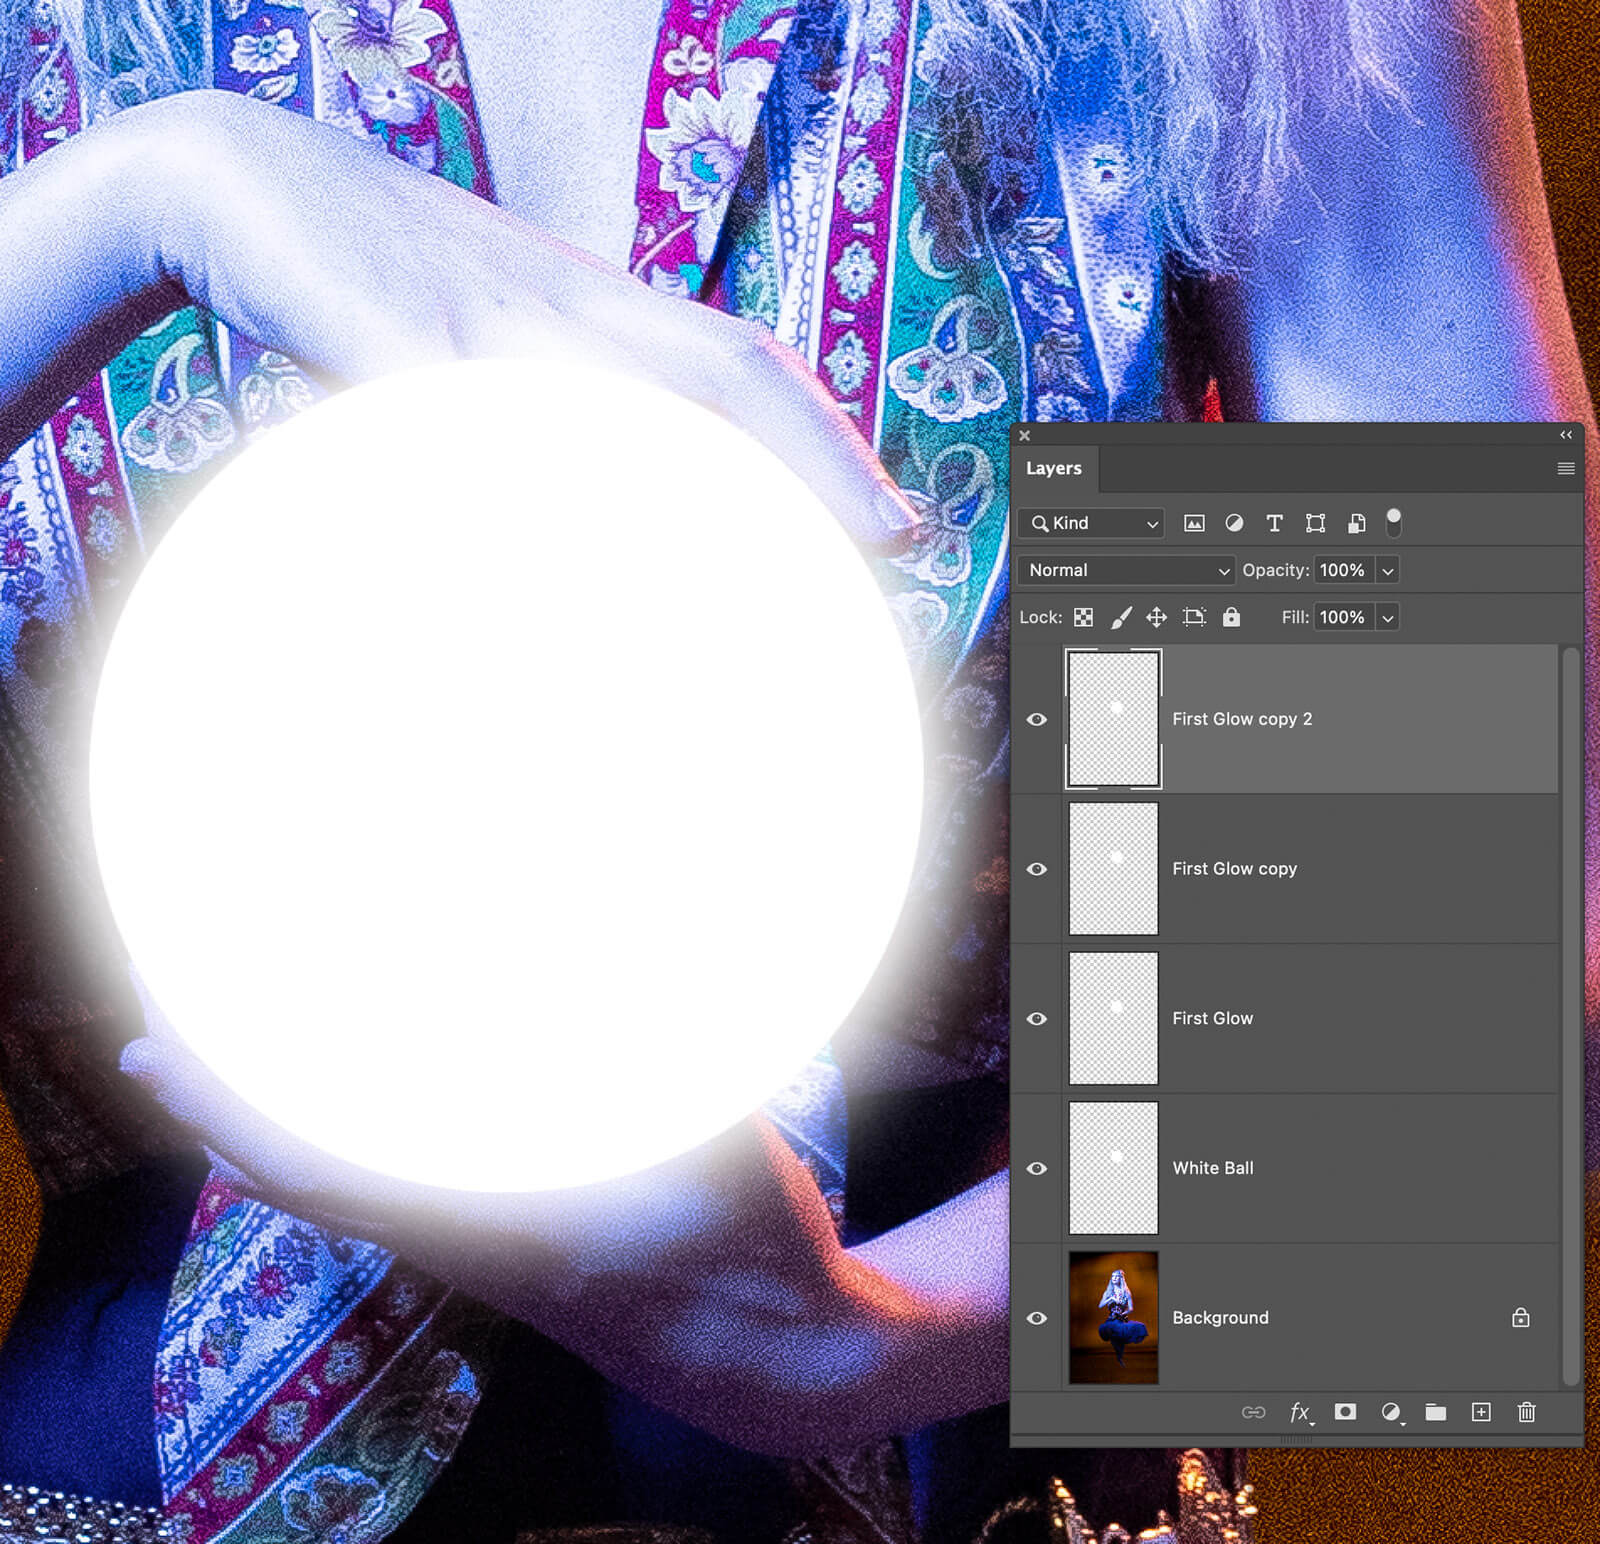Open the Layers panel flyout menu

[x=1566, y=468]
